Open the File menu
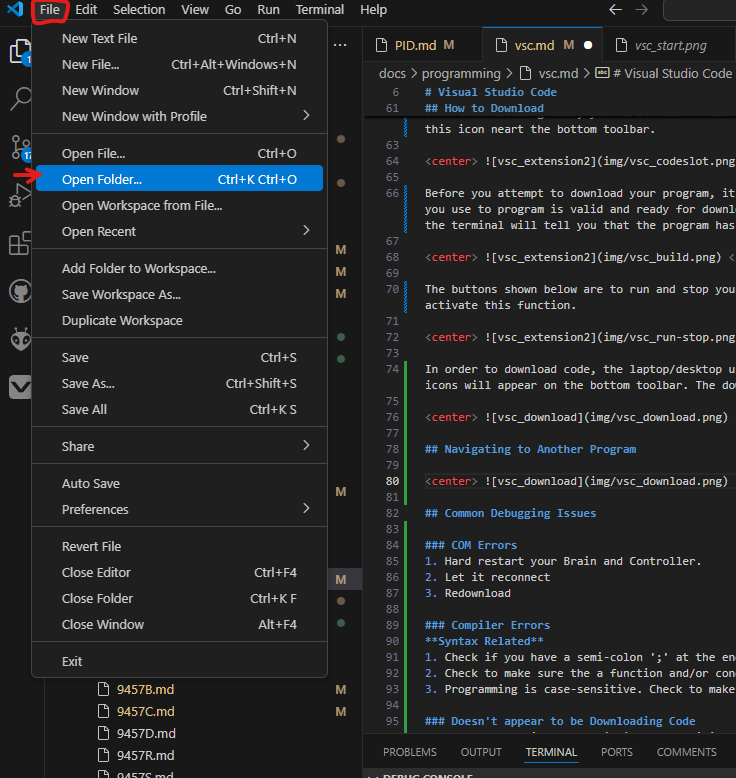736x778 pixels. pos(50,9)
